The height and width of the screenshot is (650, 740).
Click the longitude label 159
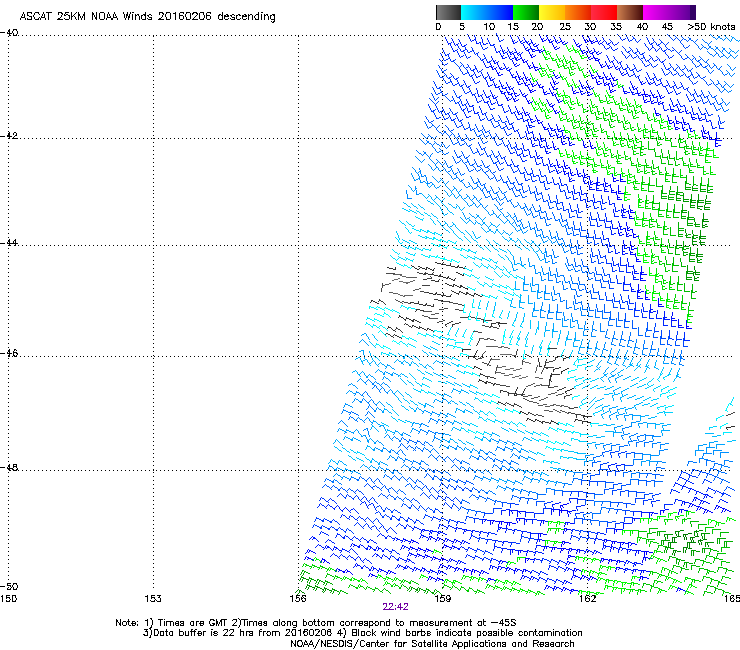pos(442,599)
